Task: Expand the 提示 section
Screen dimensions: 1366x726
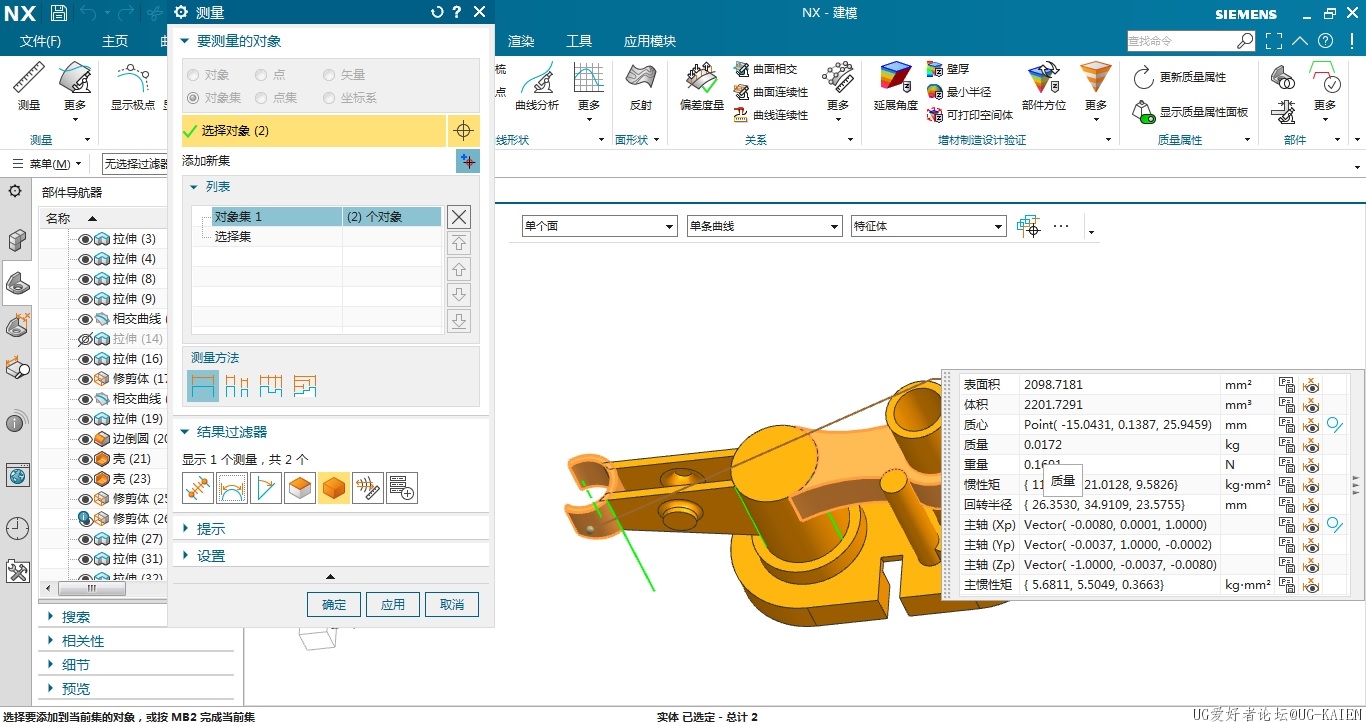Action: [185, 528]
